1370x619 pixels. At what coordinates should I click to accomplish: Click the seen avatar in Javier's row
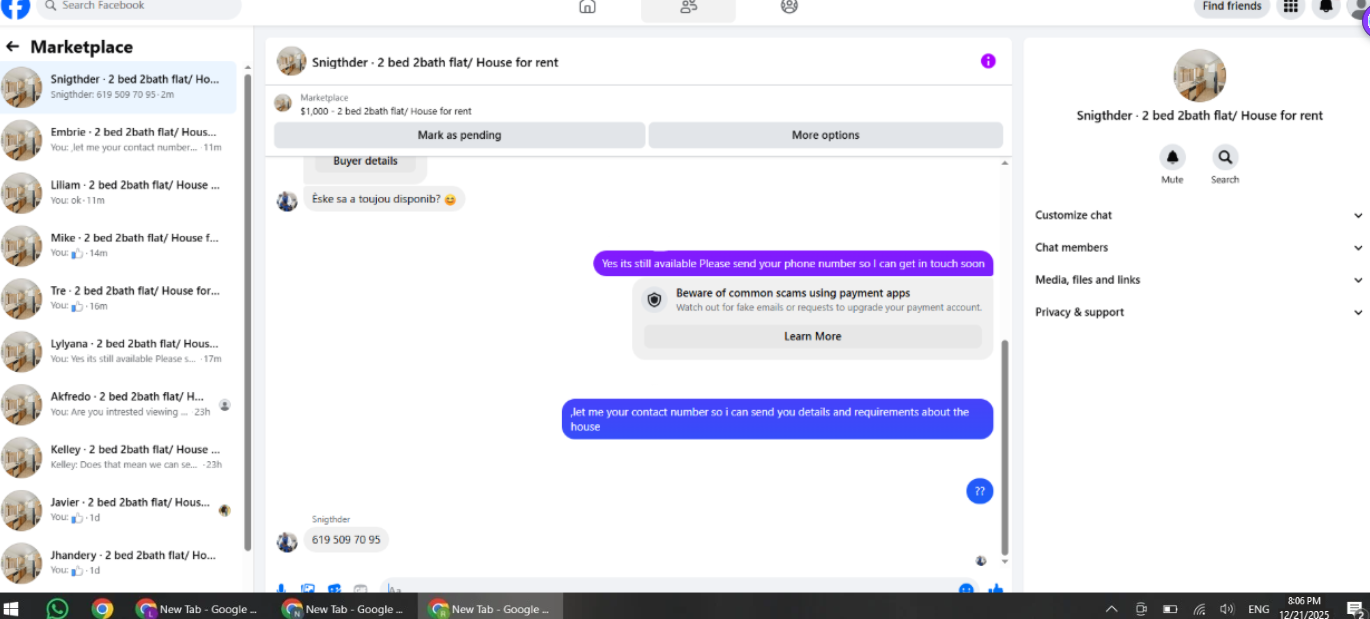coord(224,510)
